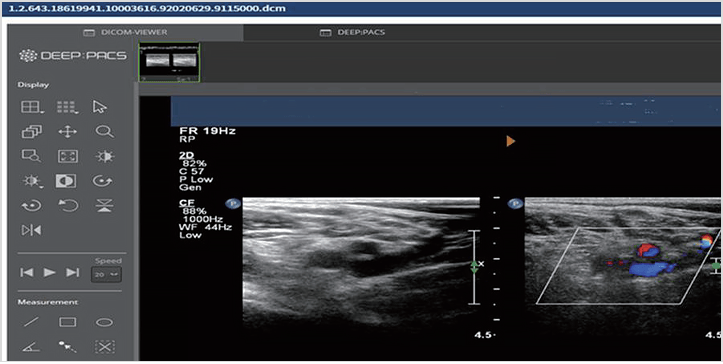
Task: Click the left image P badge
Action: tap(233, 203)
